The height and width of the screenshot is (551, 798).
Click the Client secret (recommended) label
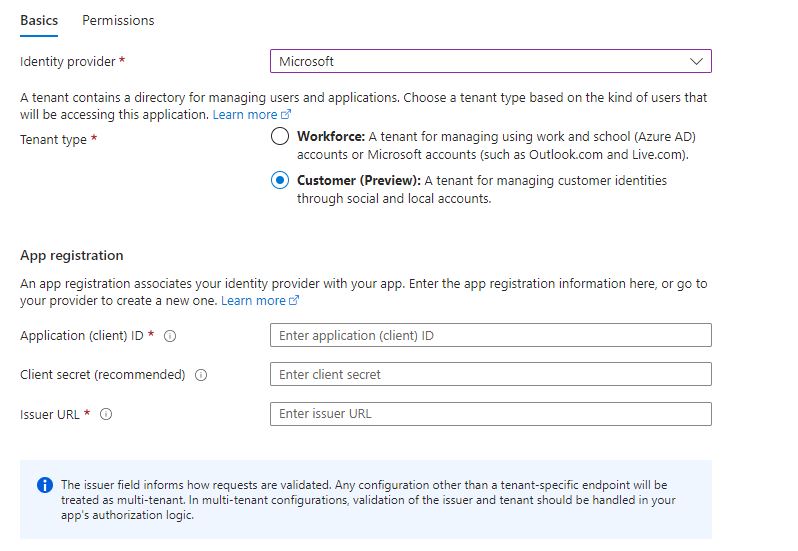pos(103,375)
